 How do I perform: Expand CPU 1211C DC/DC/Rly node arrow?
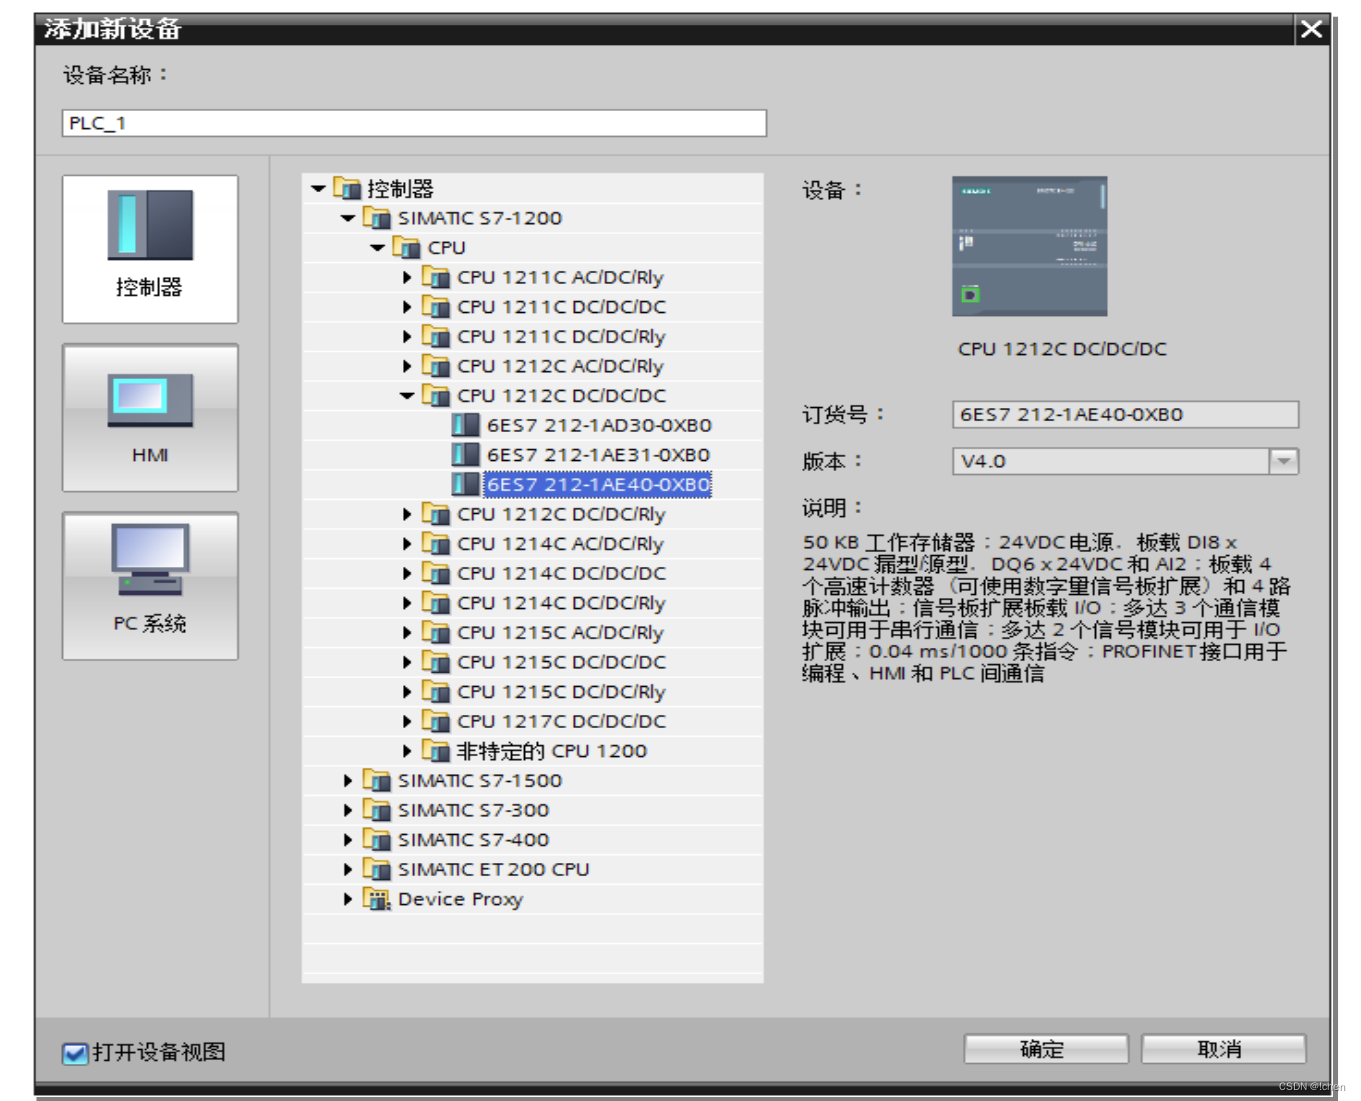(407, 336)
